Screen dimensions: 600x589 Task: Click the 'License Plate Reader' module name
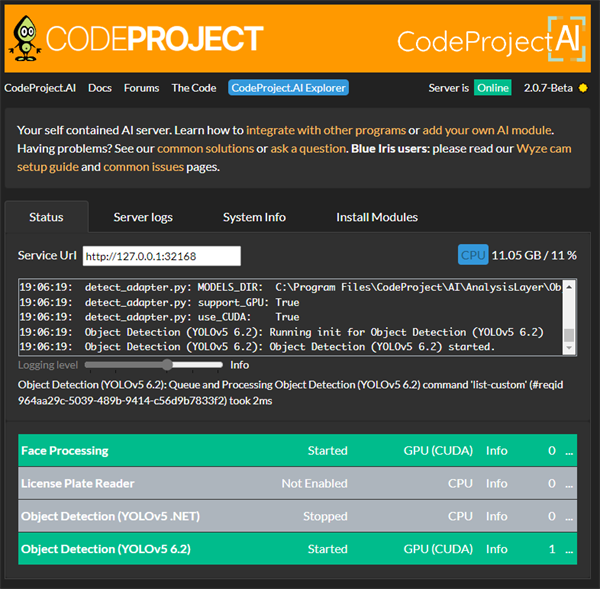point(78,484)
